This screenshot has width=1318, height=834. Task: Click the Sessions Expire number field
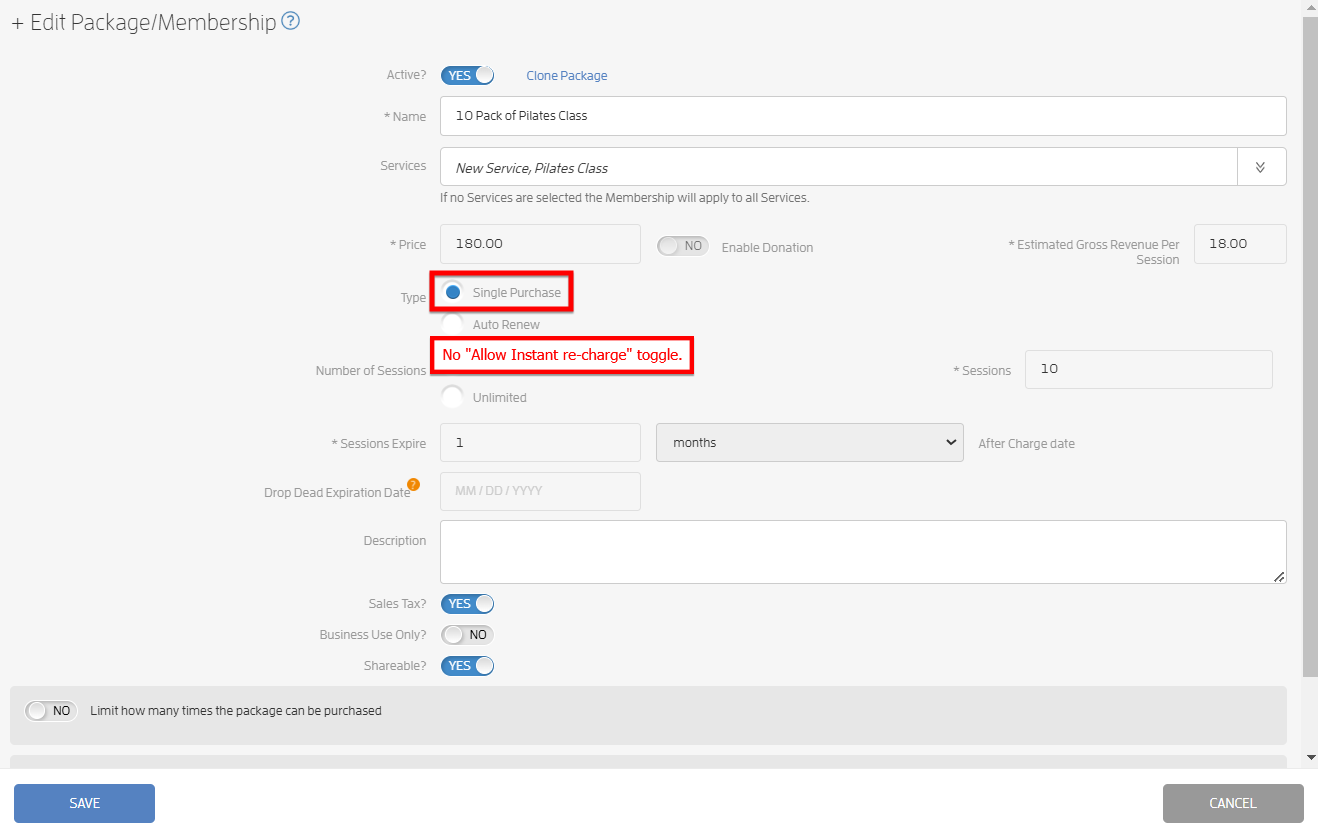[x=540, y=442]
